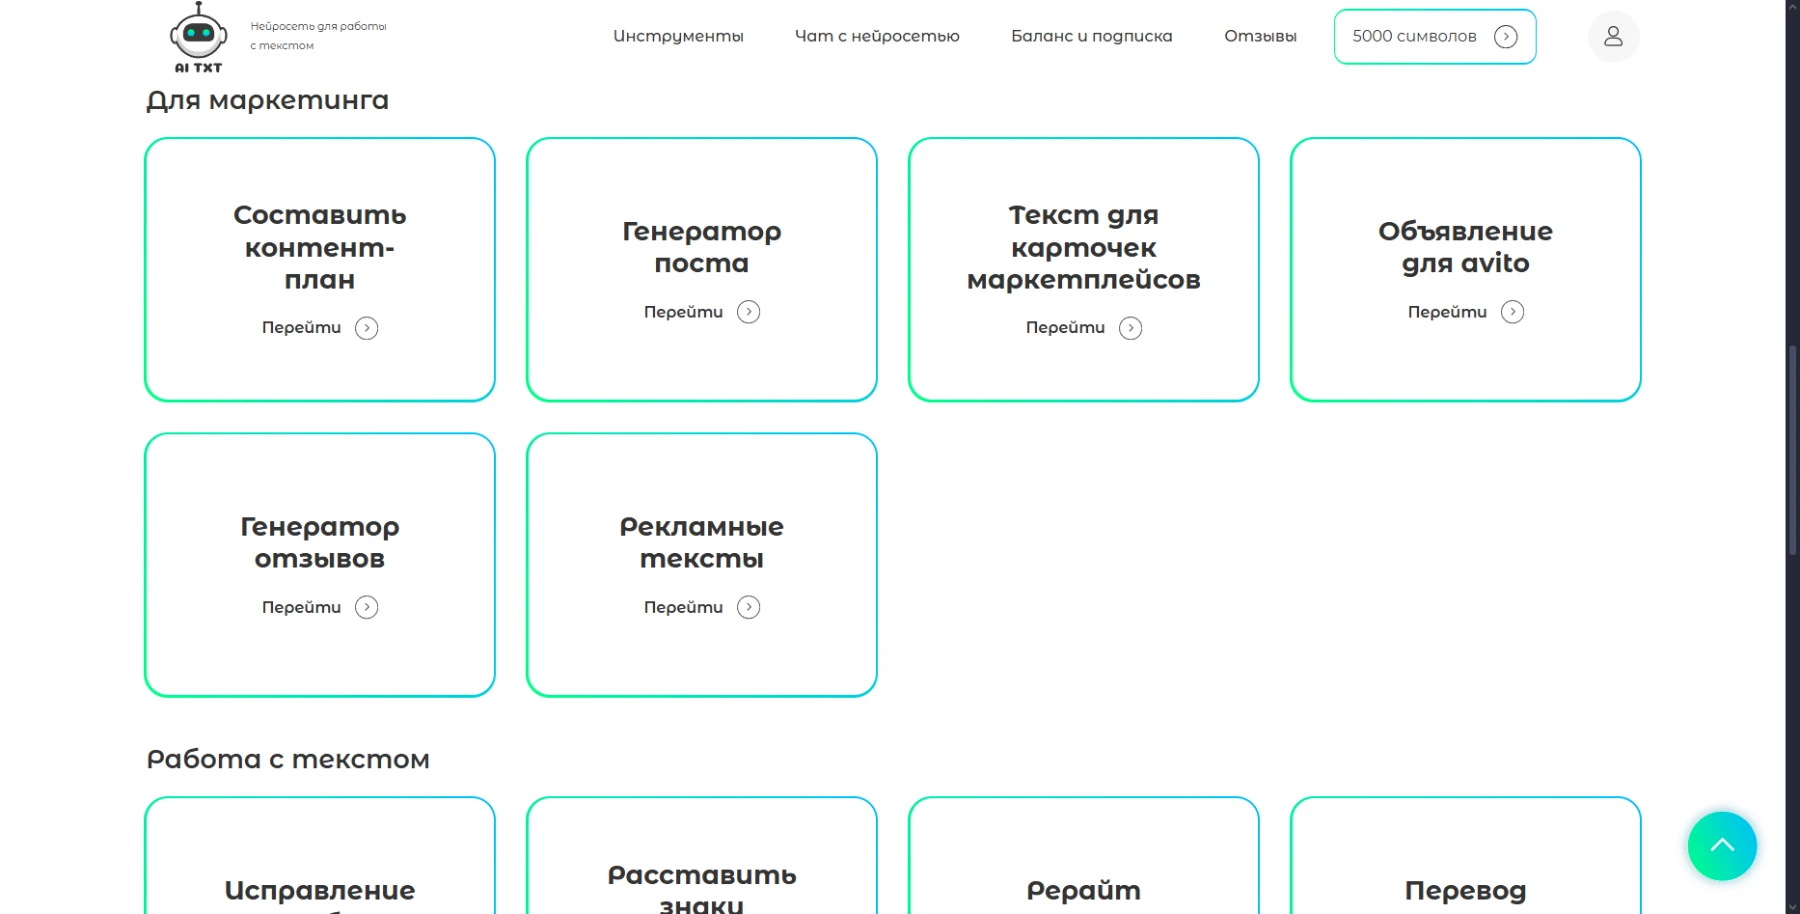Select Чат с нейросетью in the navigation
This screenshot has height=914, width=1800.
coord(877,36)
